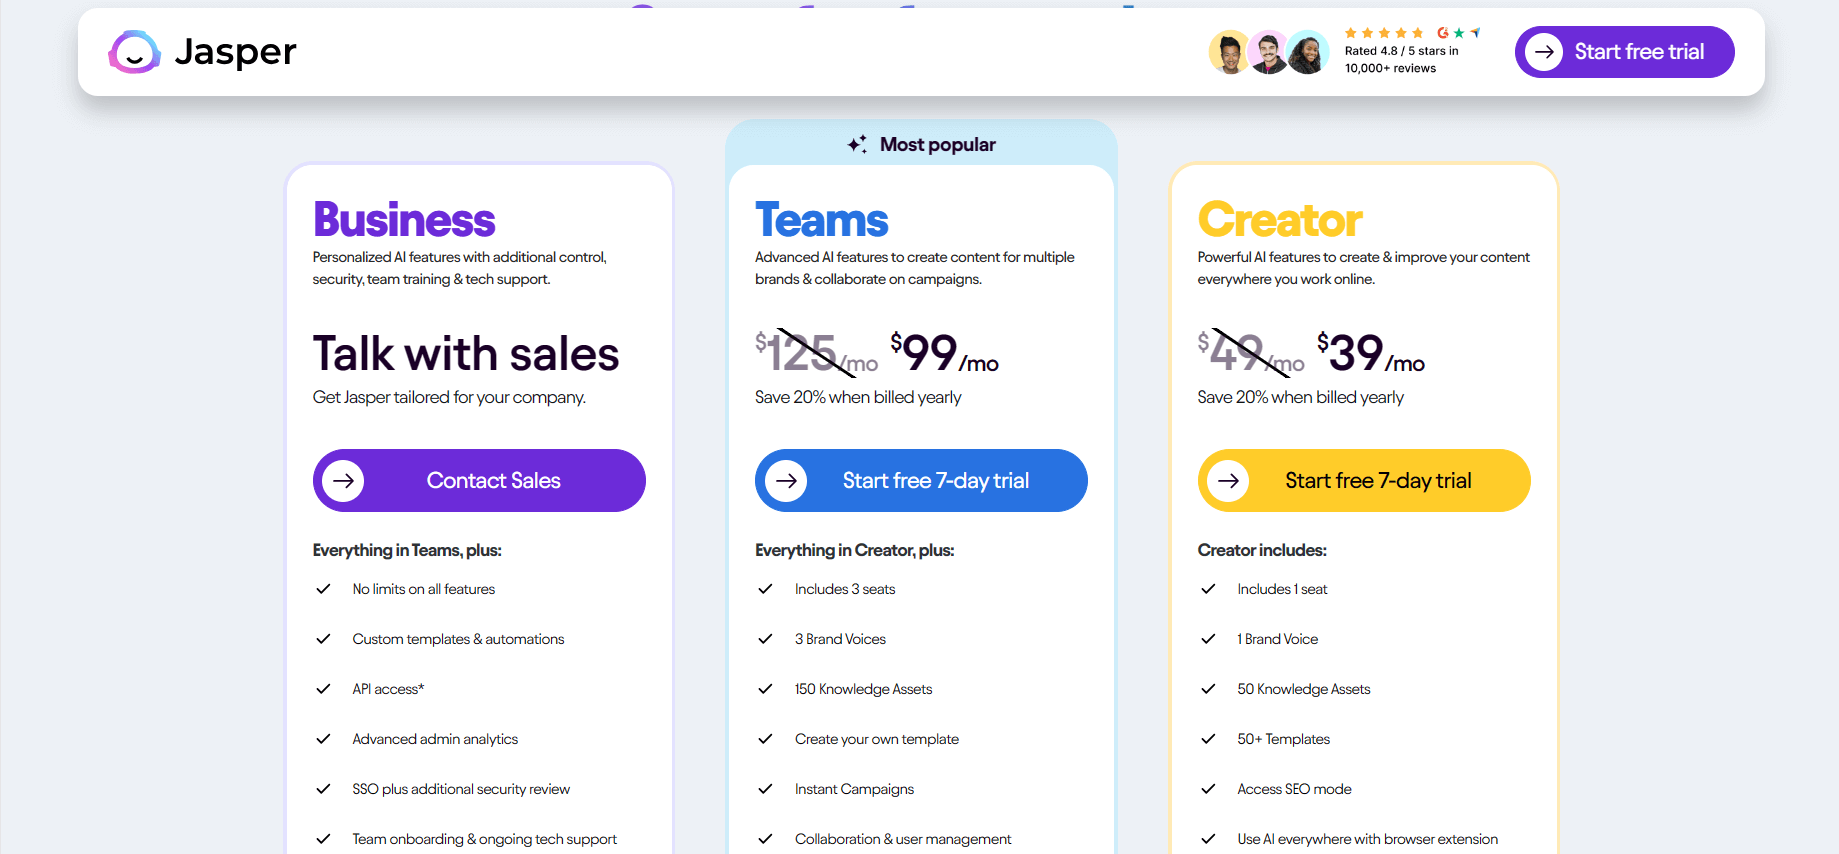Click the 10,000+ reviews text
This screenshot has height=854, width=1839.
(x=1390, y=68)
